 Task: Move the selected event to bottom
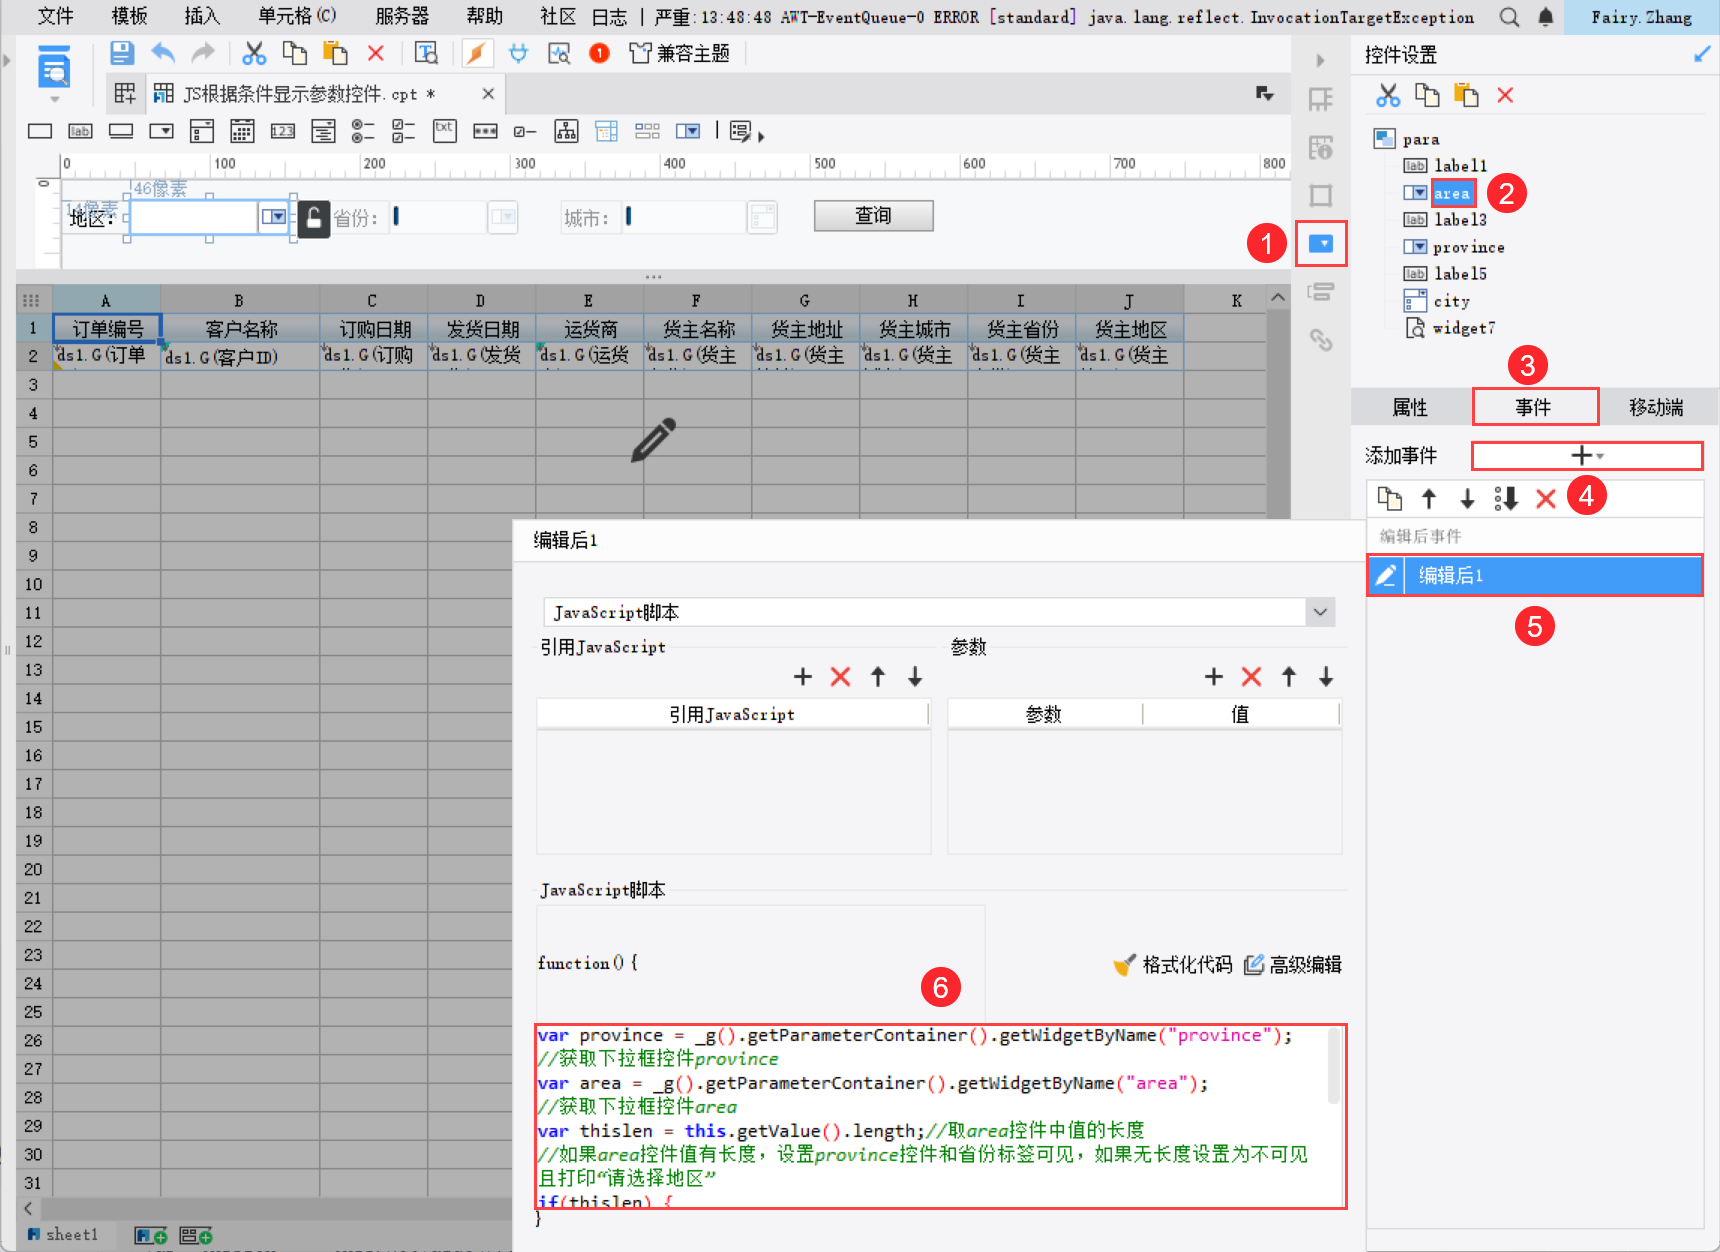coord(1506,498)
